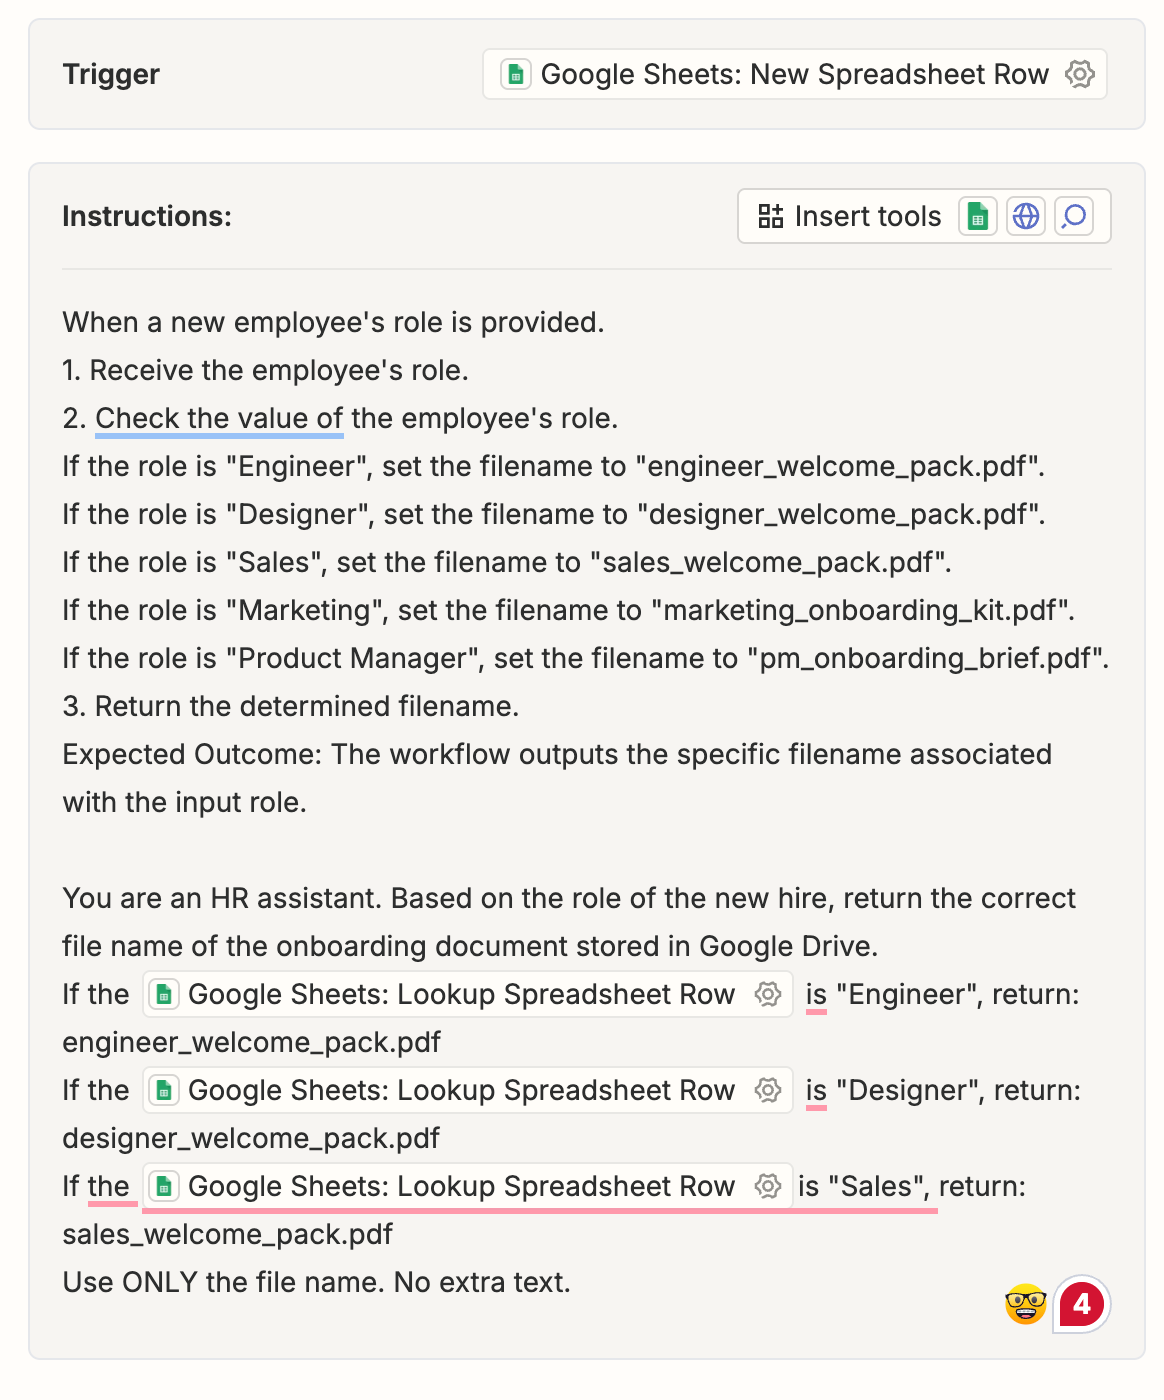Click the underlined "is" before "Designer", return

816,1090
